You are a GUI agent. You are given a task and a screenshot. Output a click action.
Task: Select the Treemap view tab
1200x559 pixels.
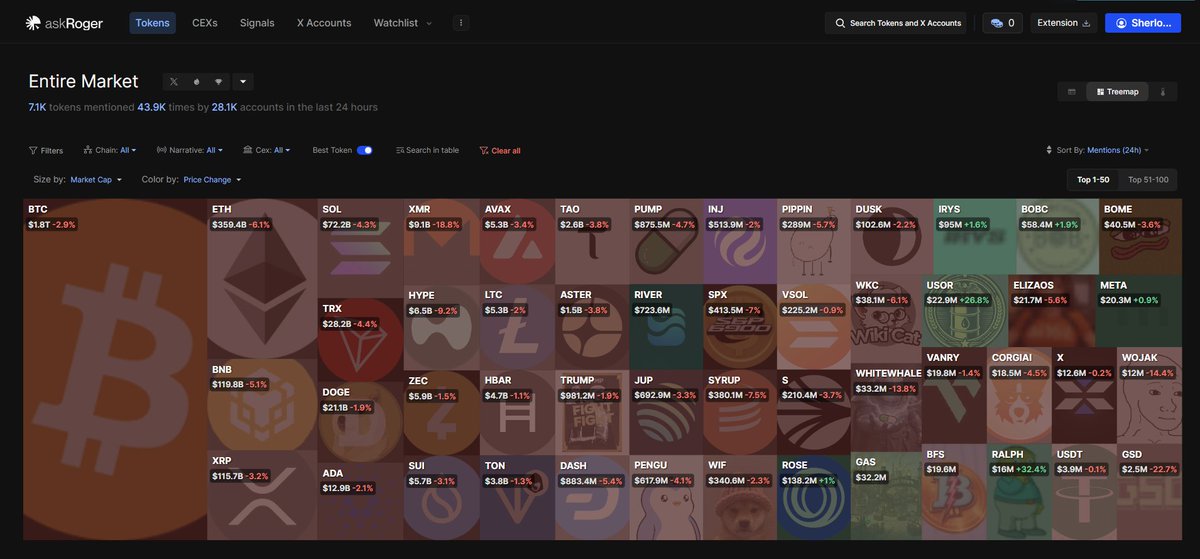[x=1118, y=91]
